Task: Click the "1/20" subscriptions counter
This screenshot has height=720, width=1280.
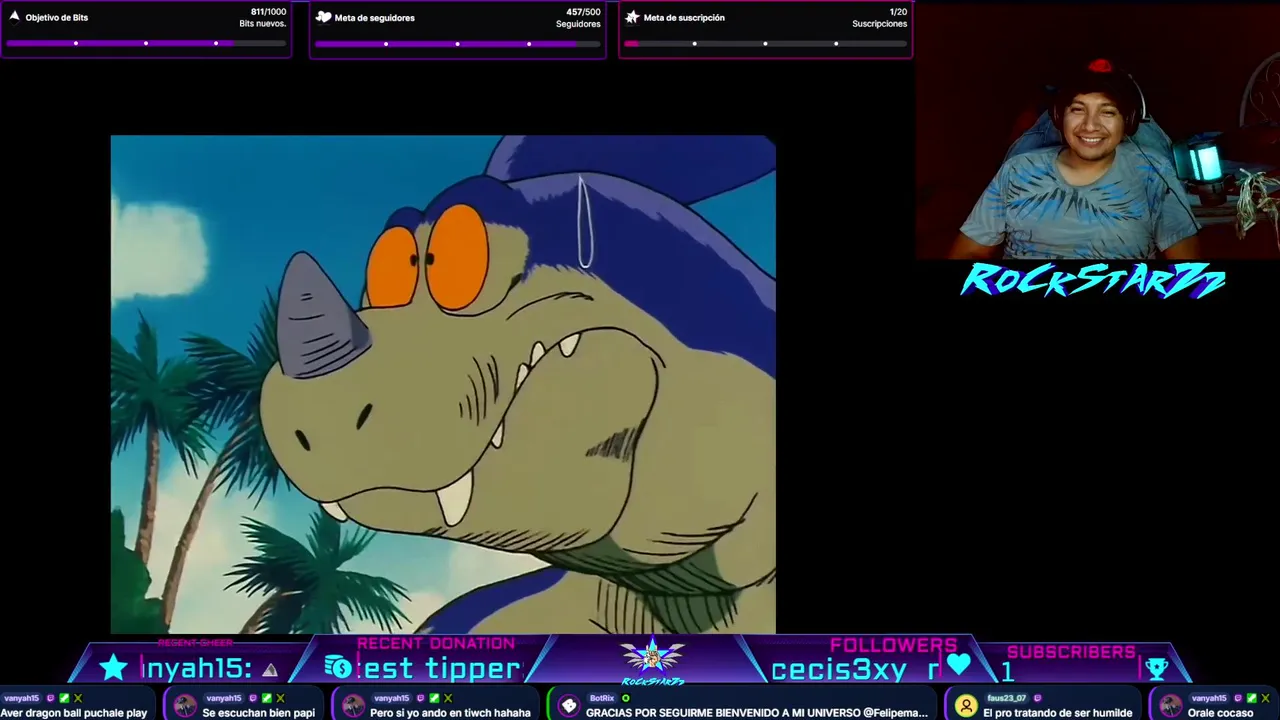Action: click(898, 12)
